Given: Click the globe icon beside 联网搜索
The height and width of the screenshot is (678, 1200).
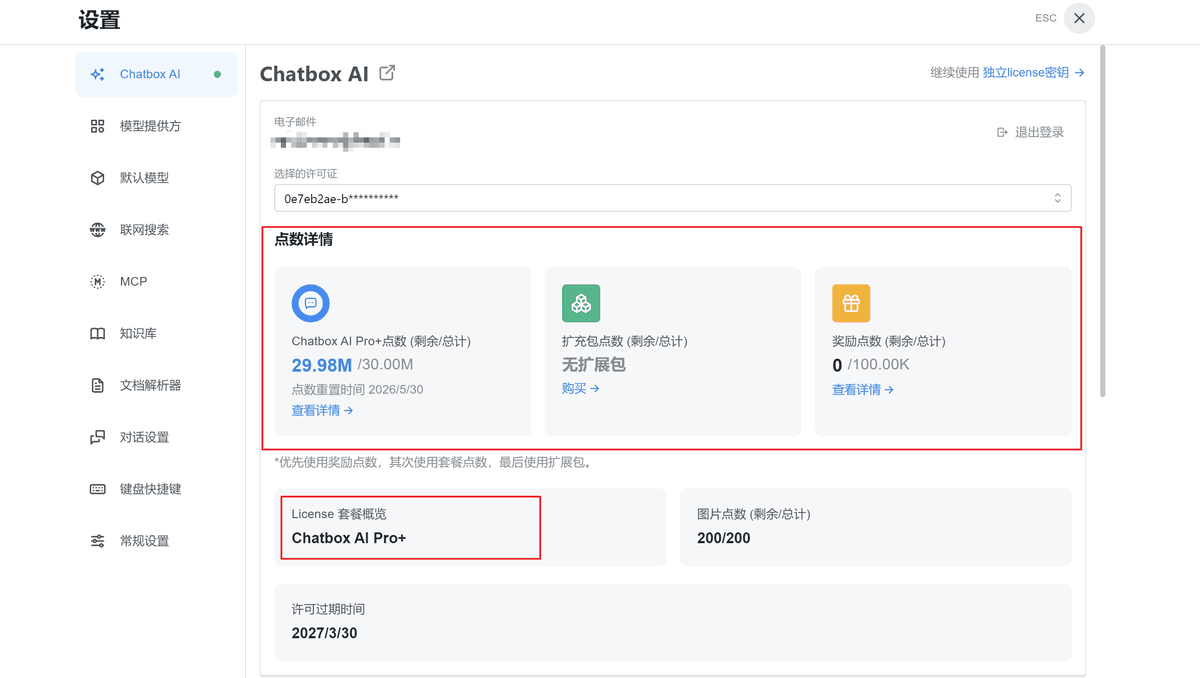Looking at the screenshot, I should point(97,230).
